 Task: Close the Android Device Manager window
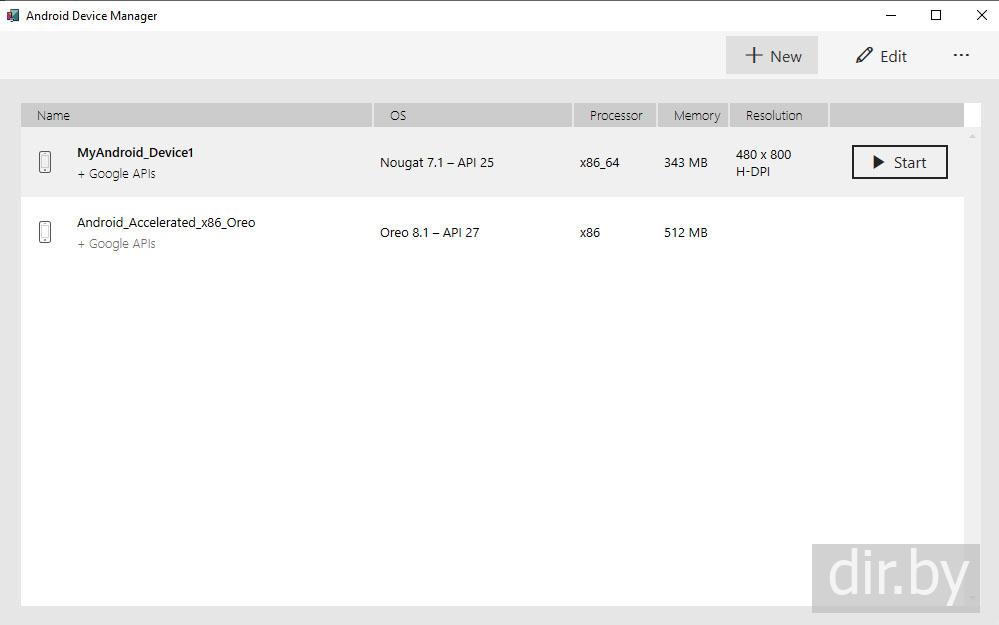click(x=982, y=15)
